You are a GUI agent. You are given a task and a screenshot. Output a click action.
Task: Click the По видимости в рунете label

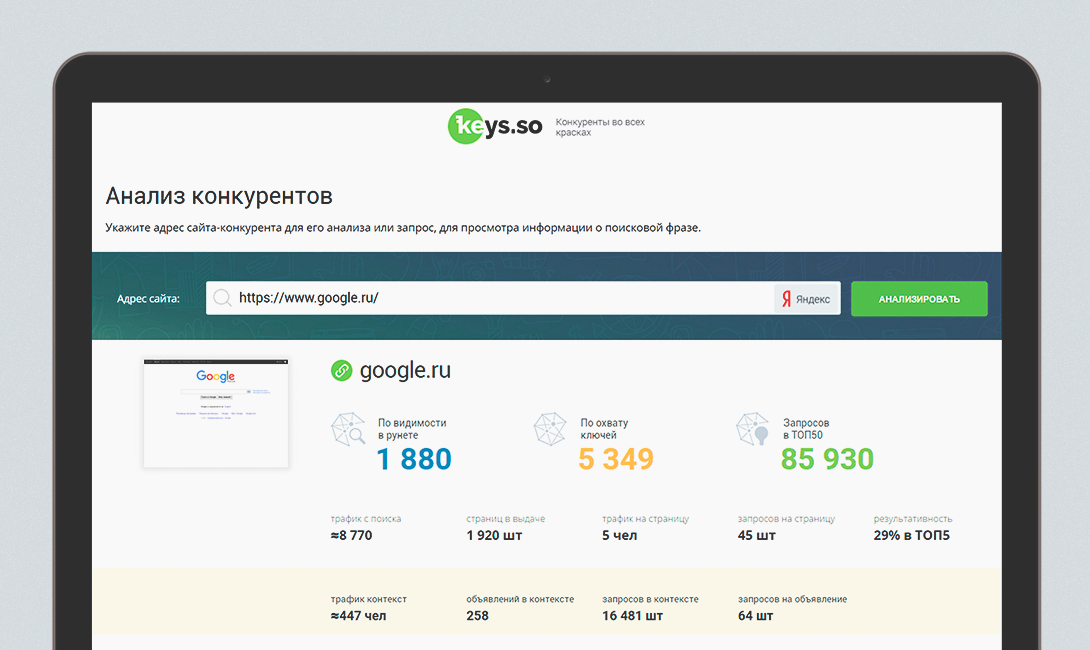(412, 429)
